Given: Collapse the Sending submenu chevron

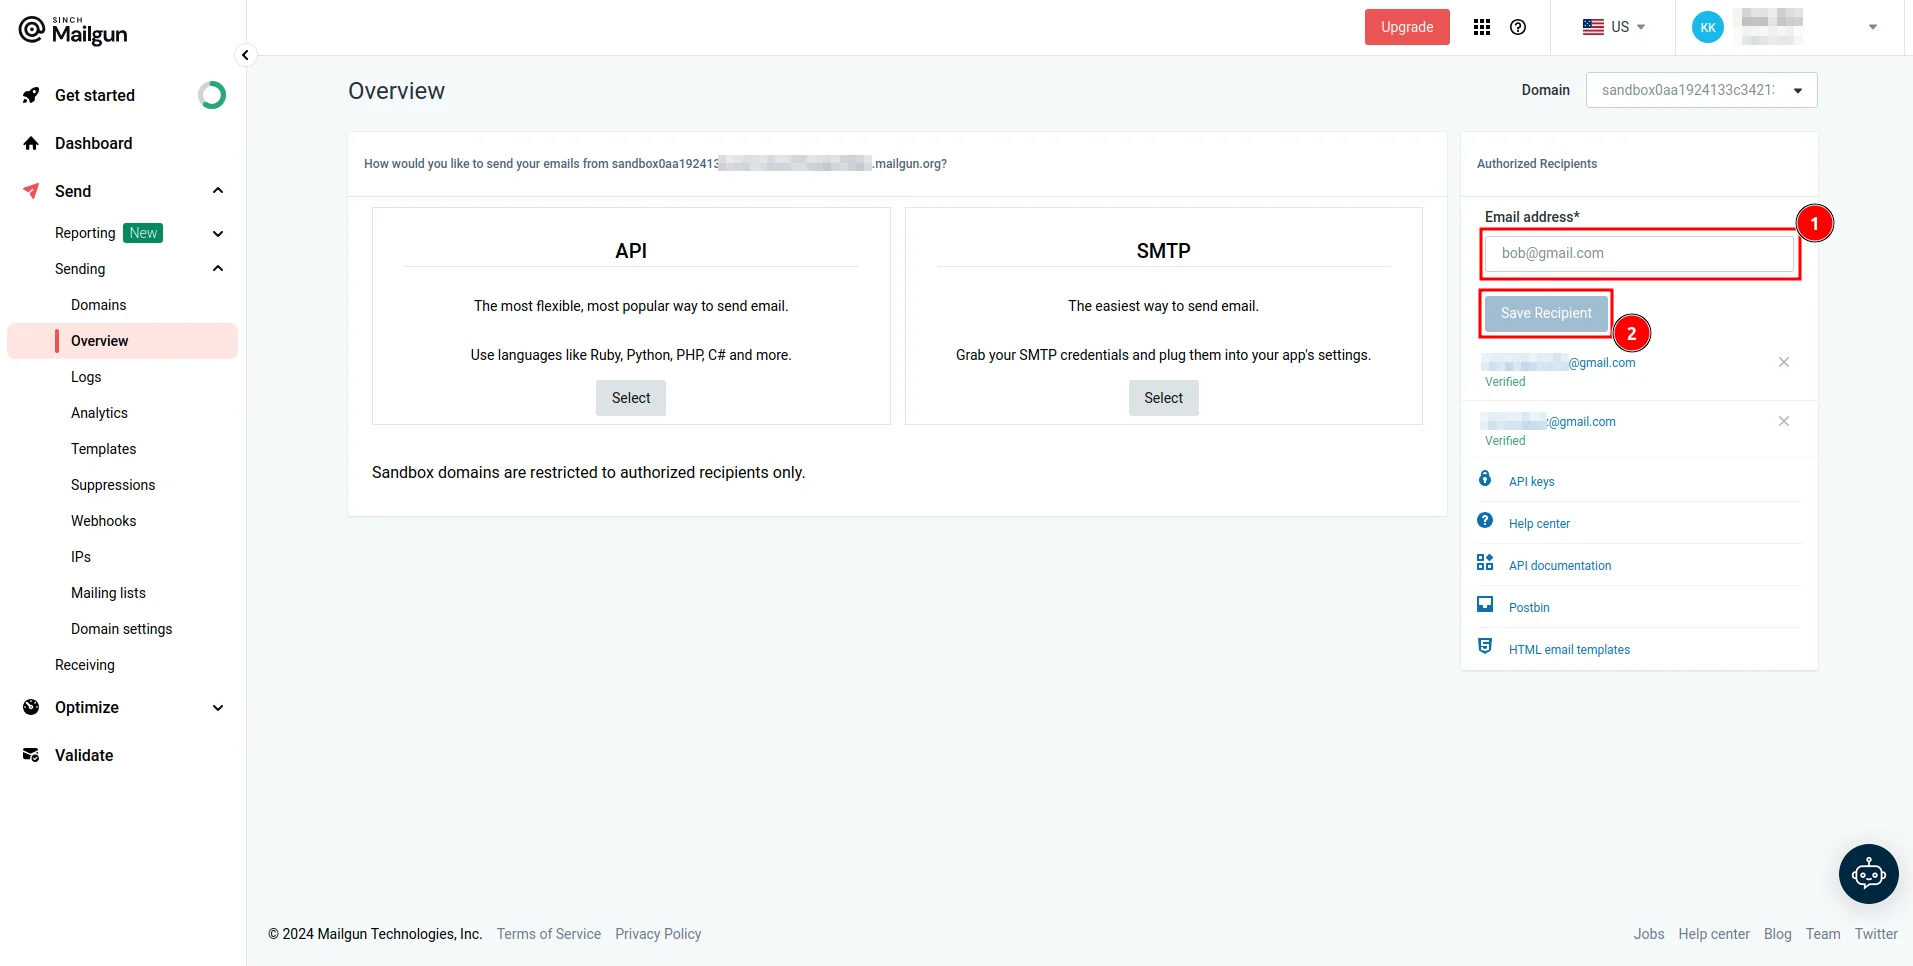Looking at the screenshot, I should coord(218,269).
